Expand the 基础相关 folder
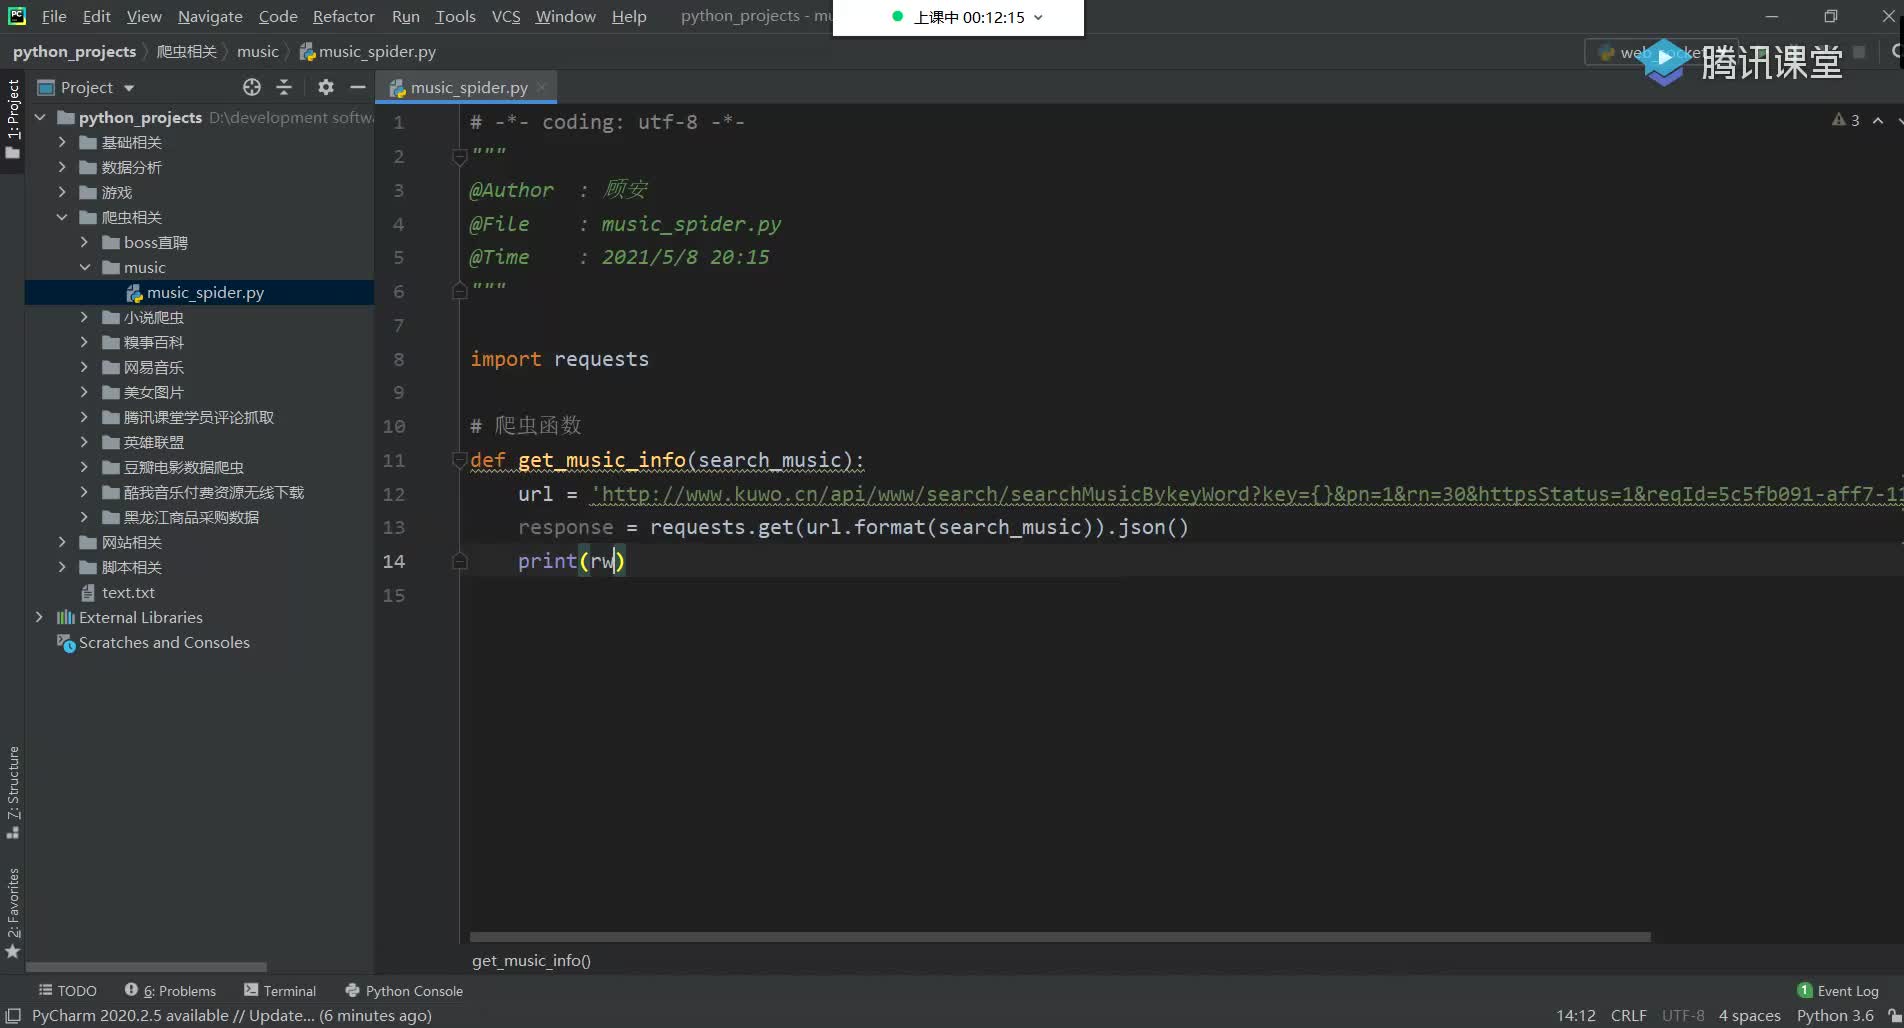 (62, 142)
